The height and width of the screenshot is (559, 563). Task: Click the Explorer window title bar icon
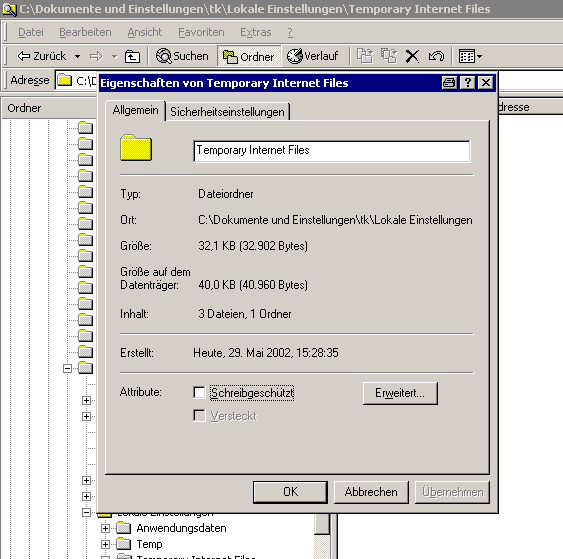point(9,9)
